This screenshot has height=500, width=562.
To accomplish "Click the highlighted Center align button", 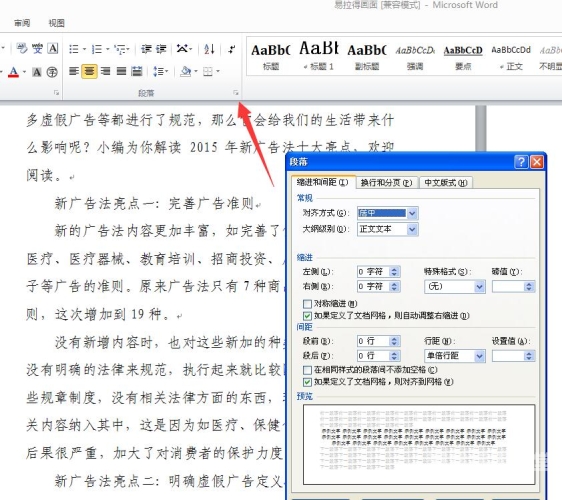I will pos(89,71).
